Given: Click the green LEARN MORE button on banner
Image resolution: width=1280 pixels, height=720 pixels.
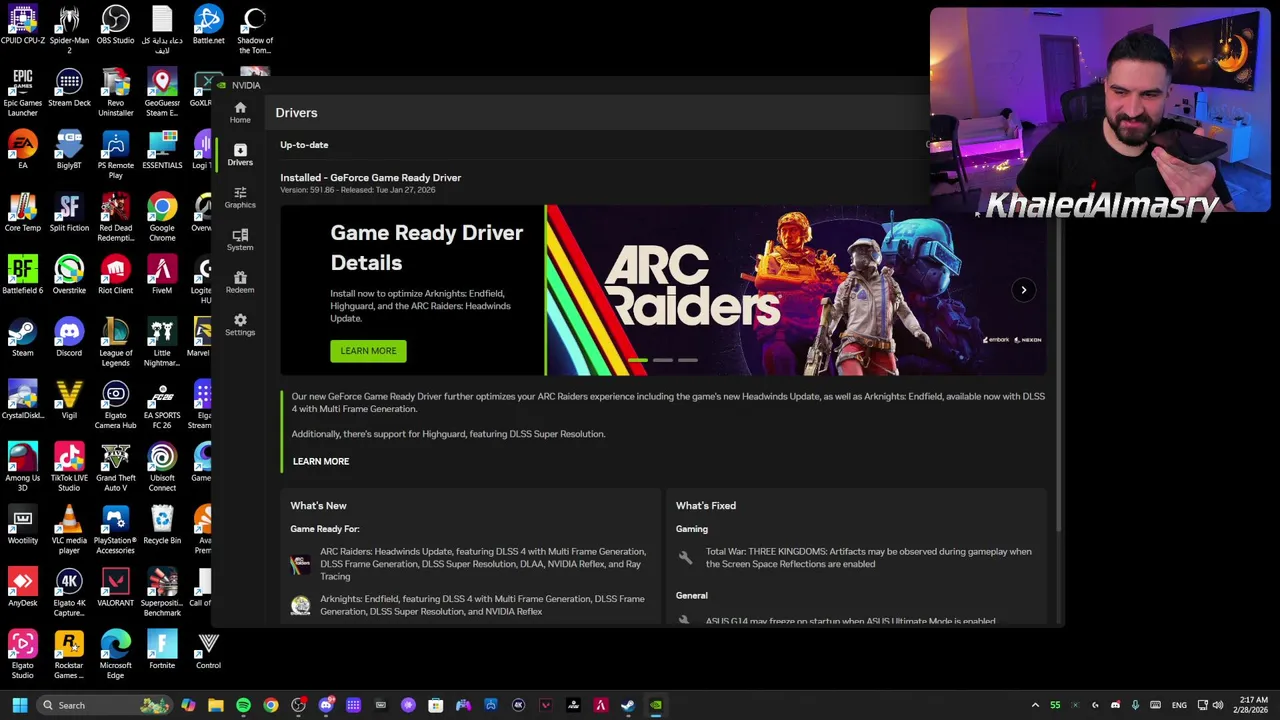Looking at the screenshot, I should coord(368,351).
